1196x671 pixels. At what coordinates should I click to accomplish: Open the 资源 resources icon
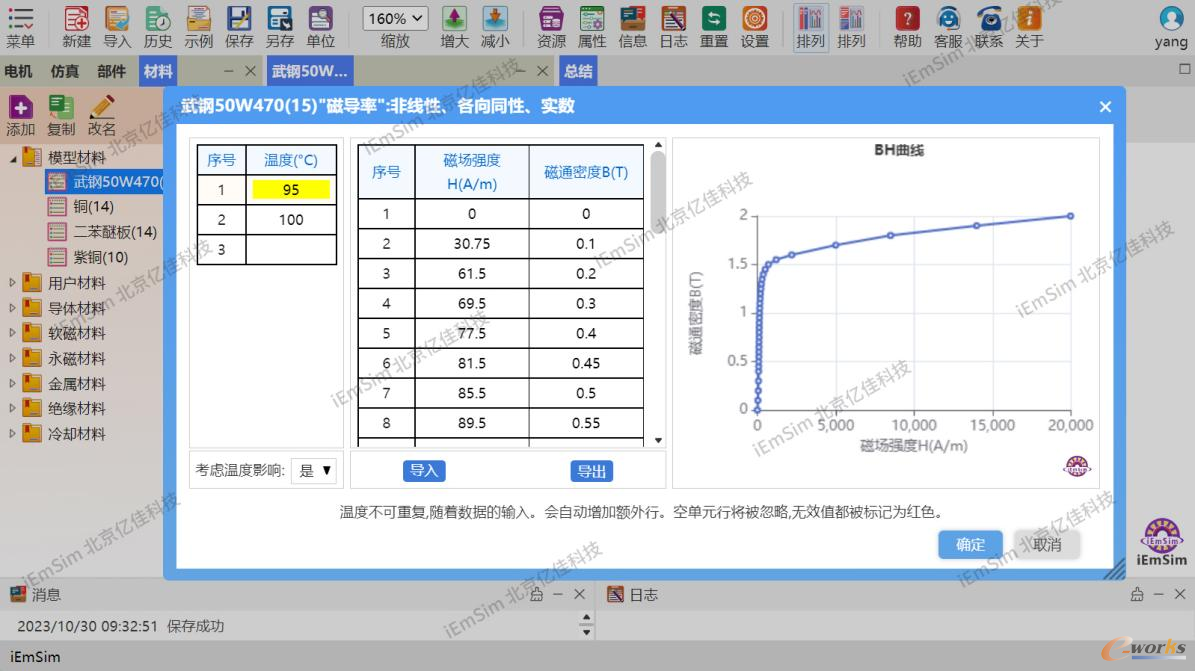[x=551, y=27]
